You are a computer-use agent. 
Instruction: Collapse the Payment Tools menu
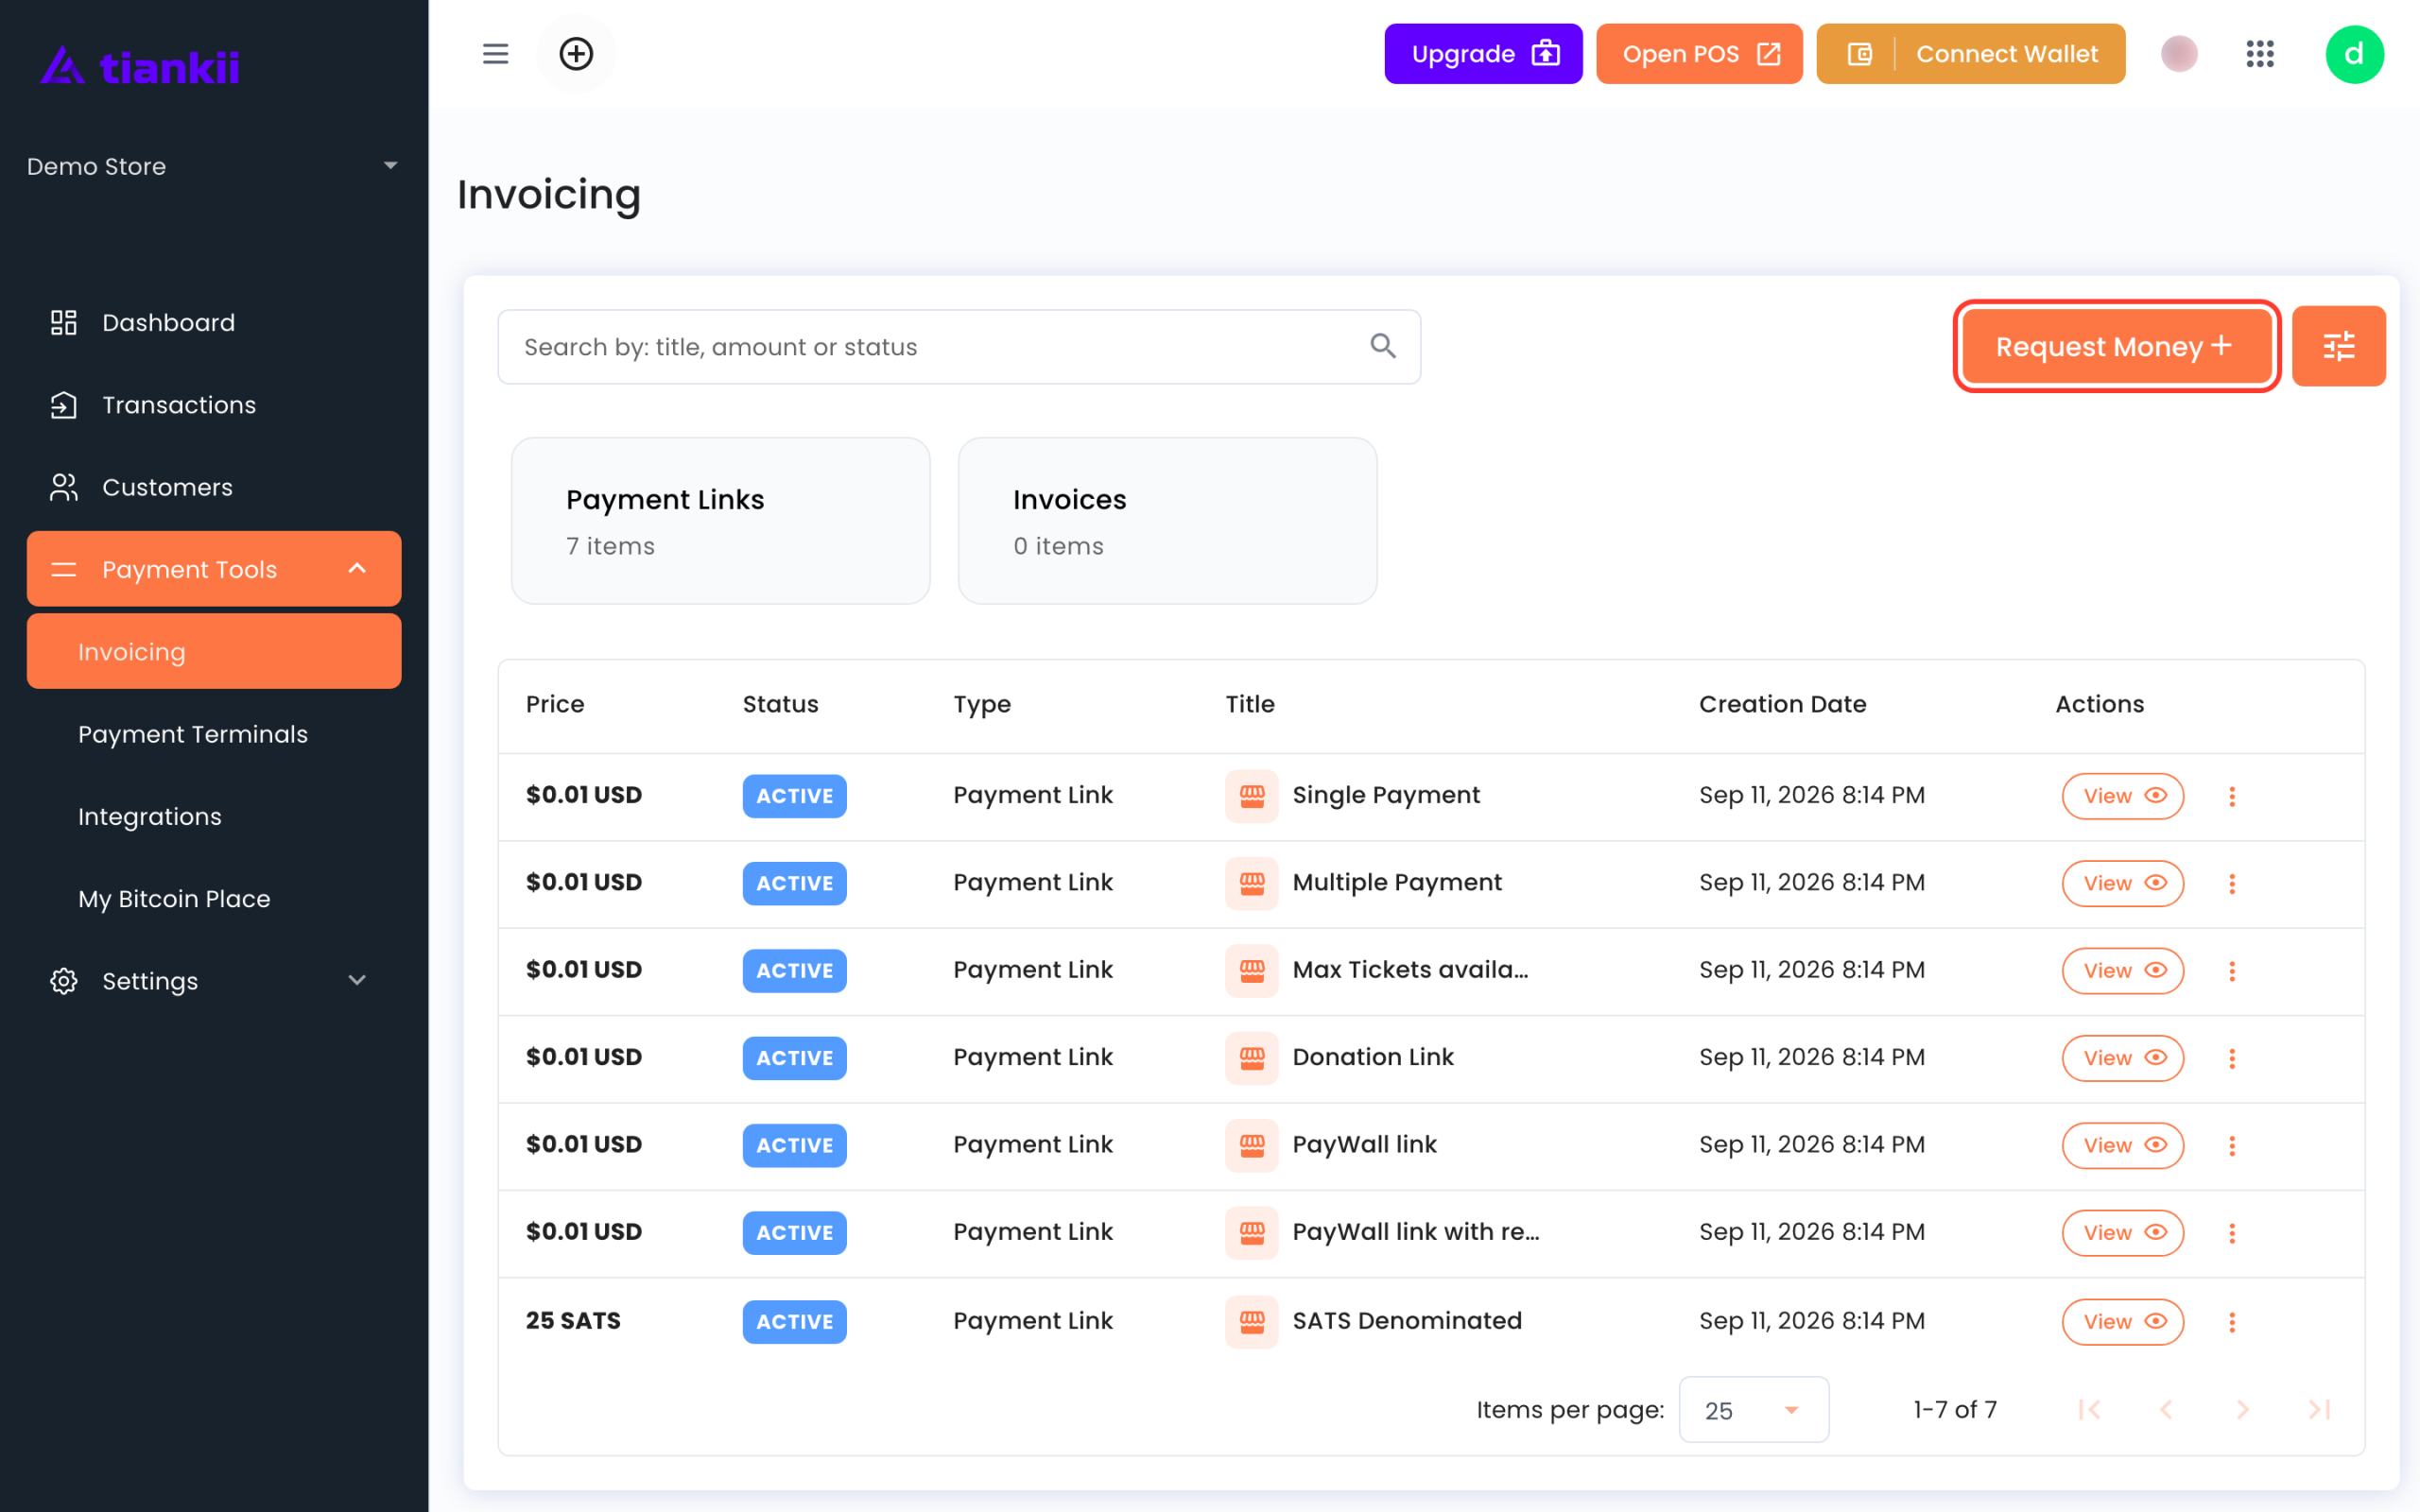(x=213, y=569)
